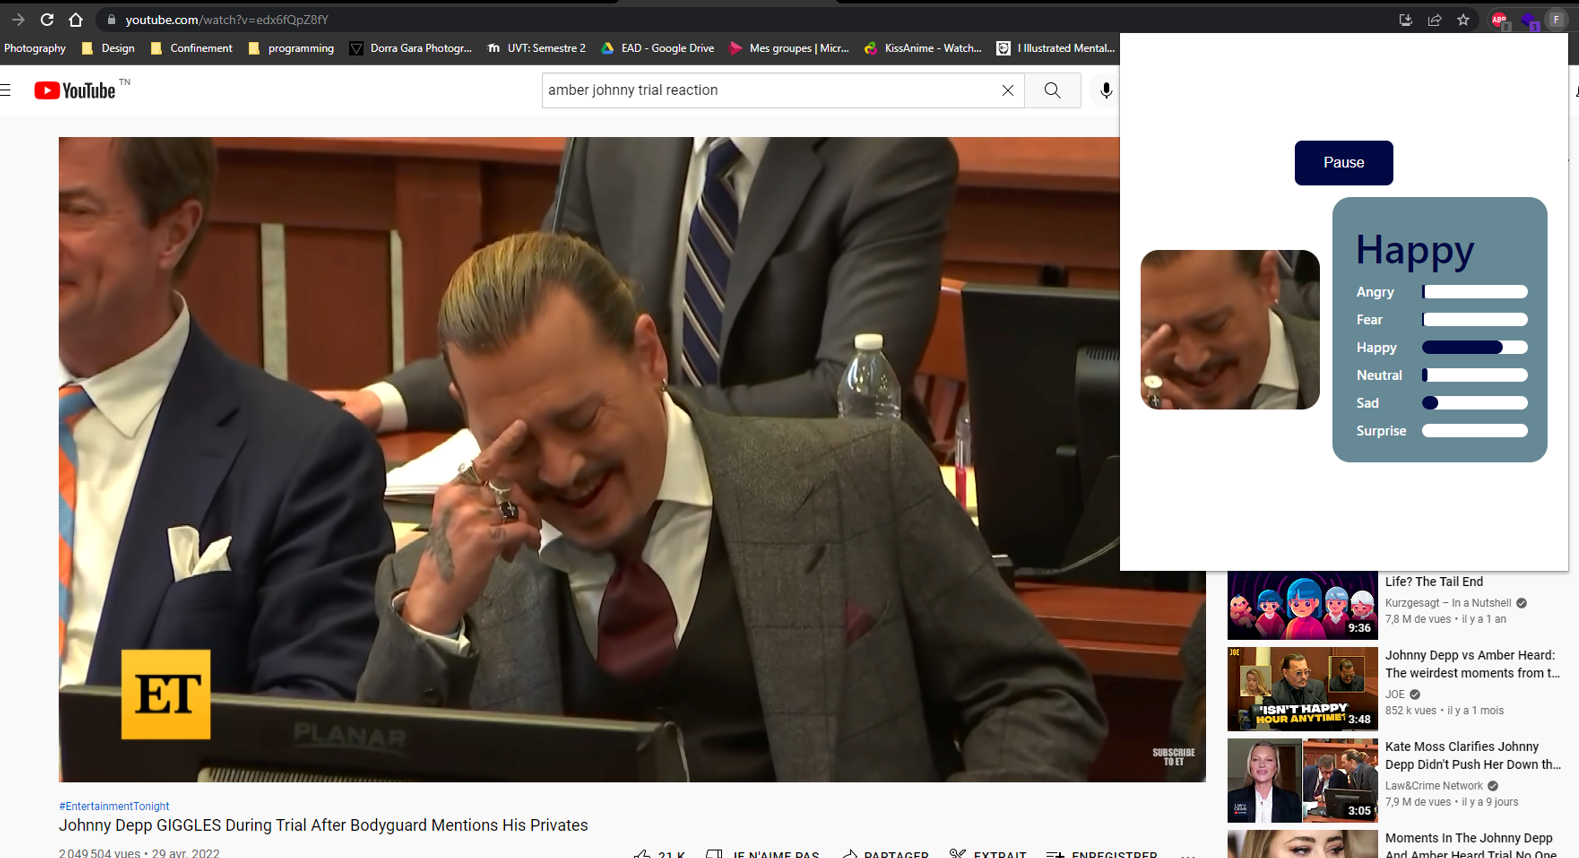
Task: Reload the YouTube page
Action: [x=47, y=19]
